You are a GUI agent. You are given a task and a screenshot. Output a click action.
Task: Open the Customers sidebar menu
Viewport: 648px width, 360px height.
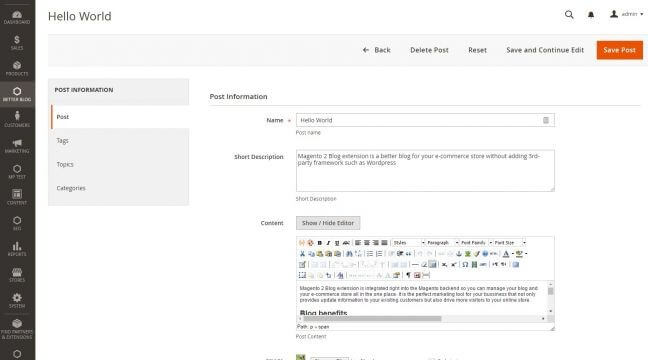17,120
